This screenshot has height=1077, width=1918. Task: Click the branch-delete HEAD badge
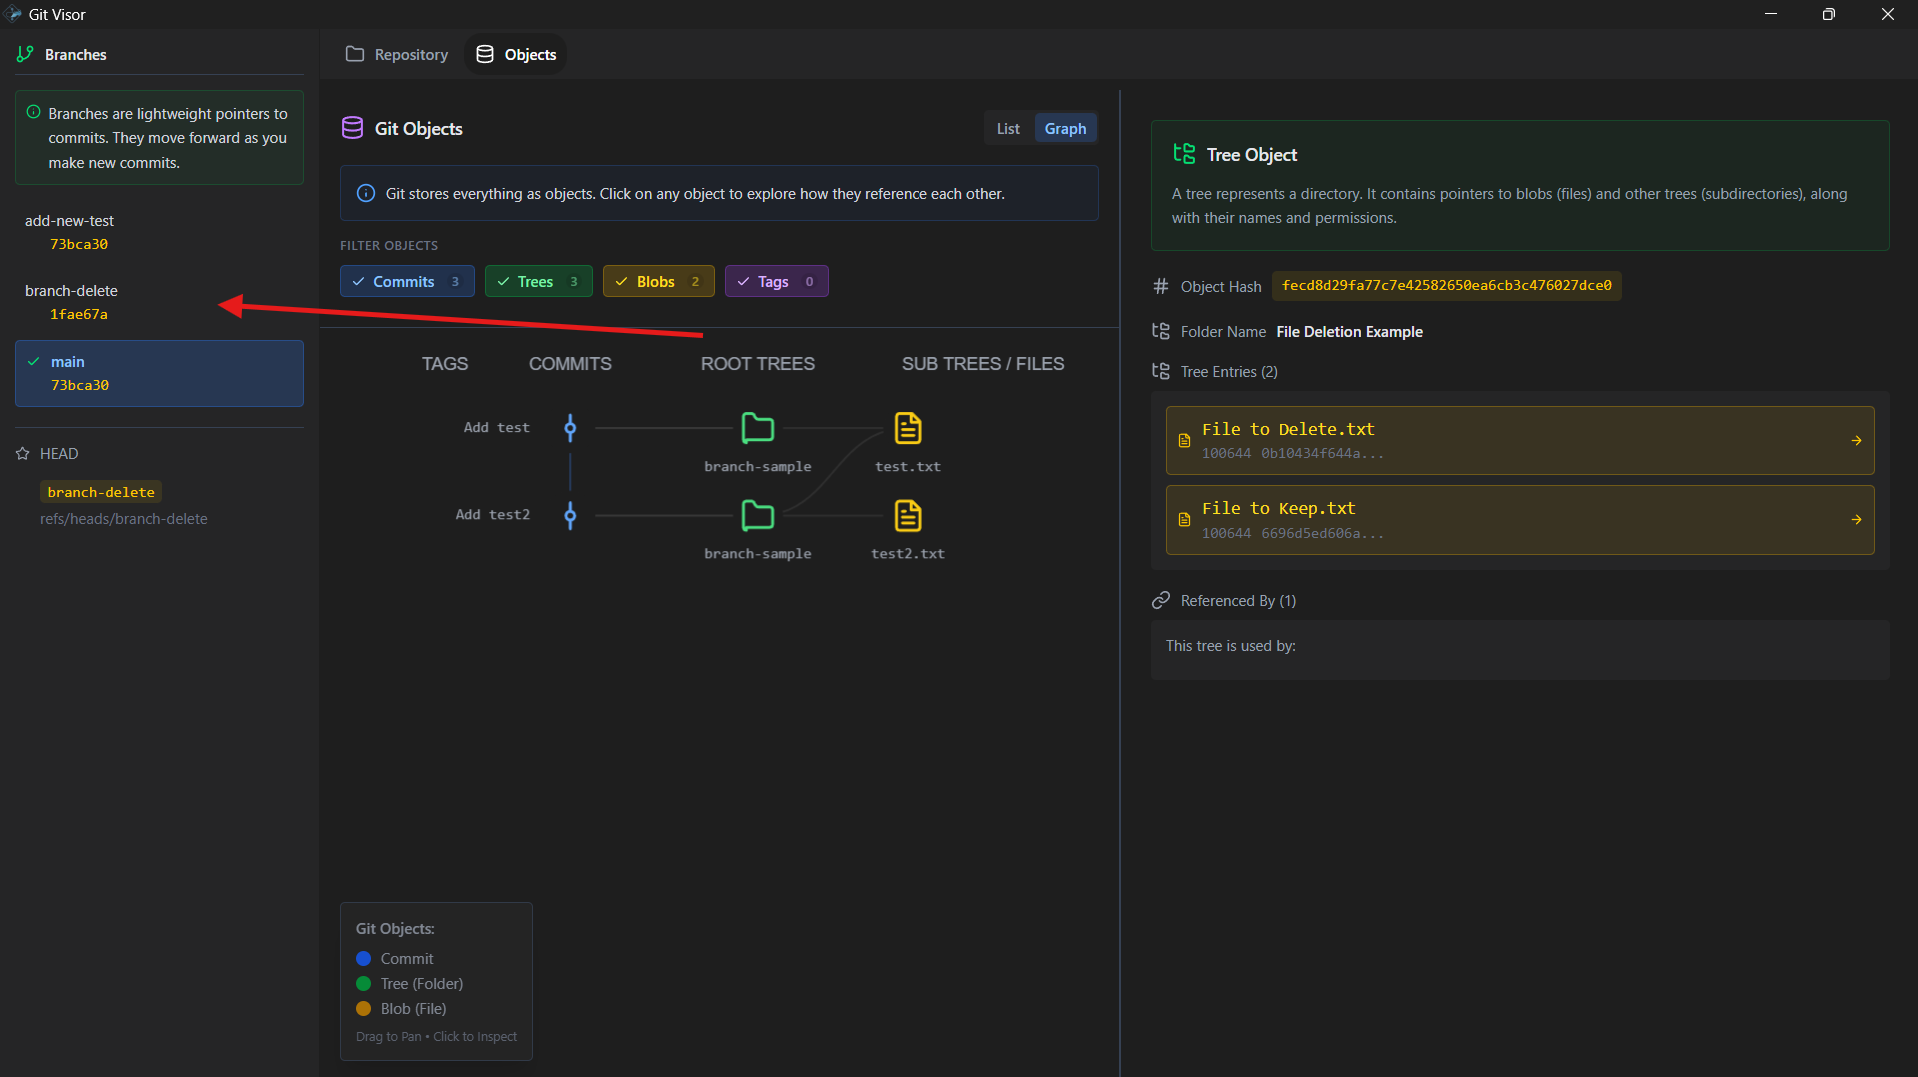101,492
